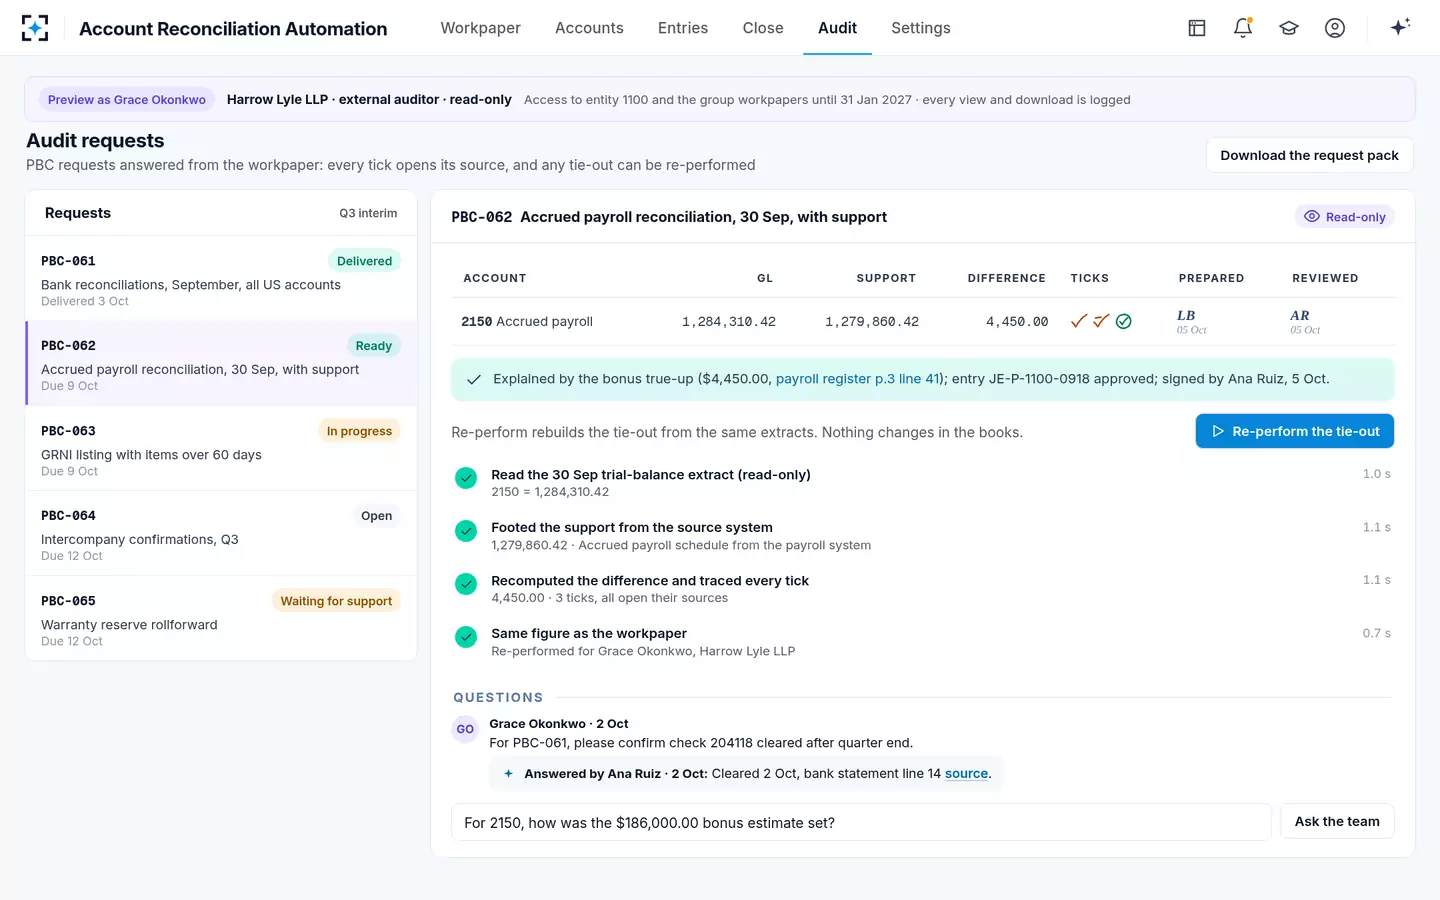Image resolution: width=1440 pixels, height=900 pixels.
Task: Download the request pack
Action: click(x=1309, y=155)
